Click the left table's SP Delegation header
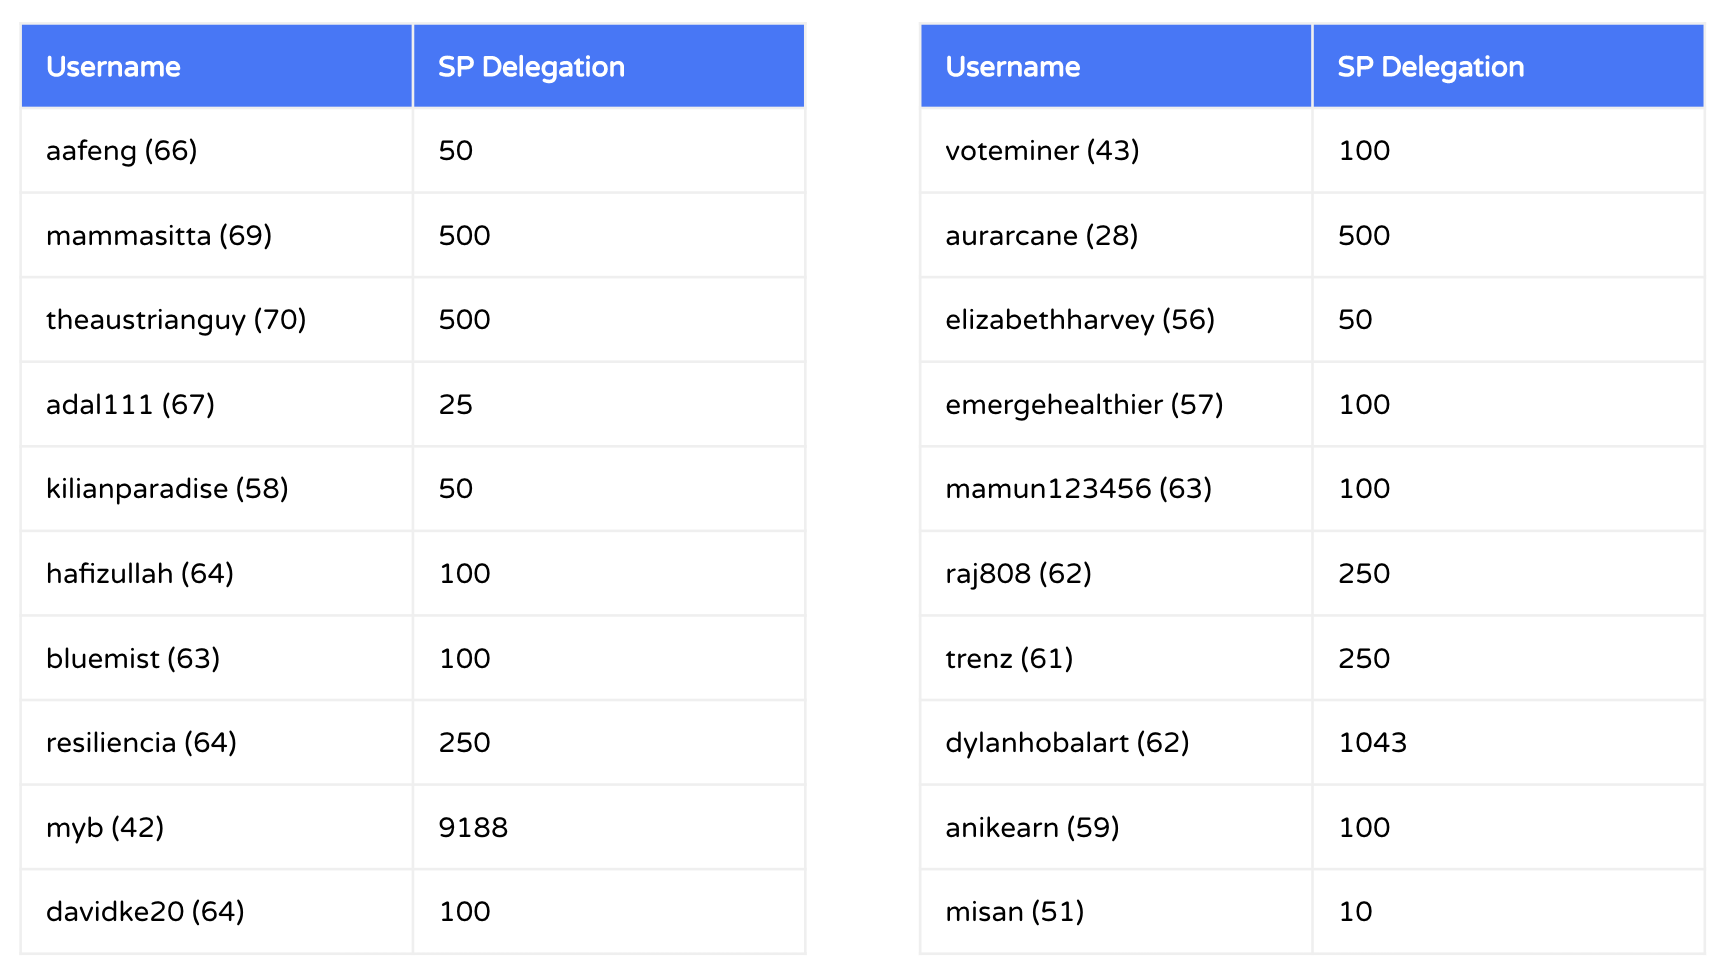1728x980 pixels. pos(531,67)
